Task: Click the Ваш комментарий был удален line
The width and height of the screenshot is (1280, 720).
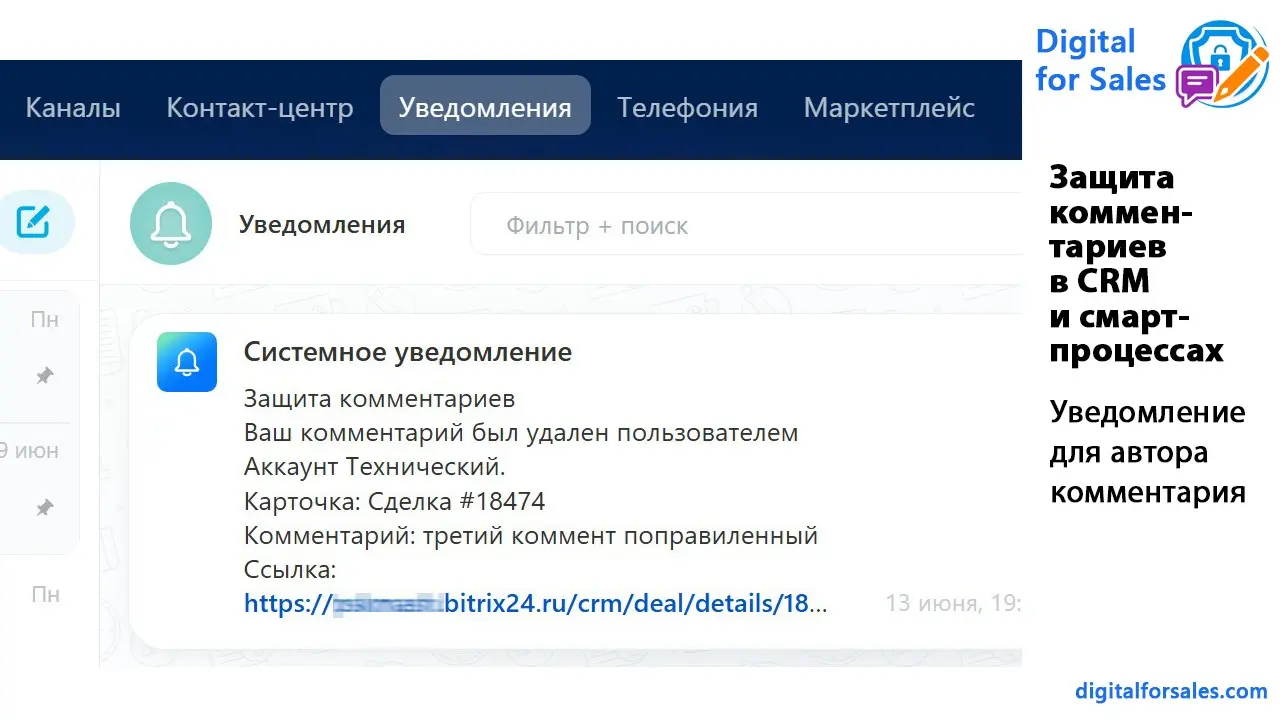Action: pos(521,433)
